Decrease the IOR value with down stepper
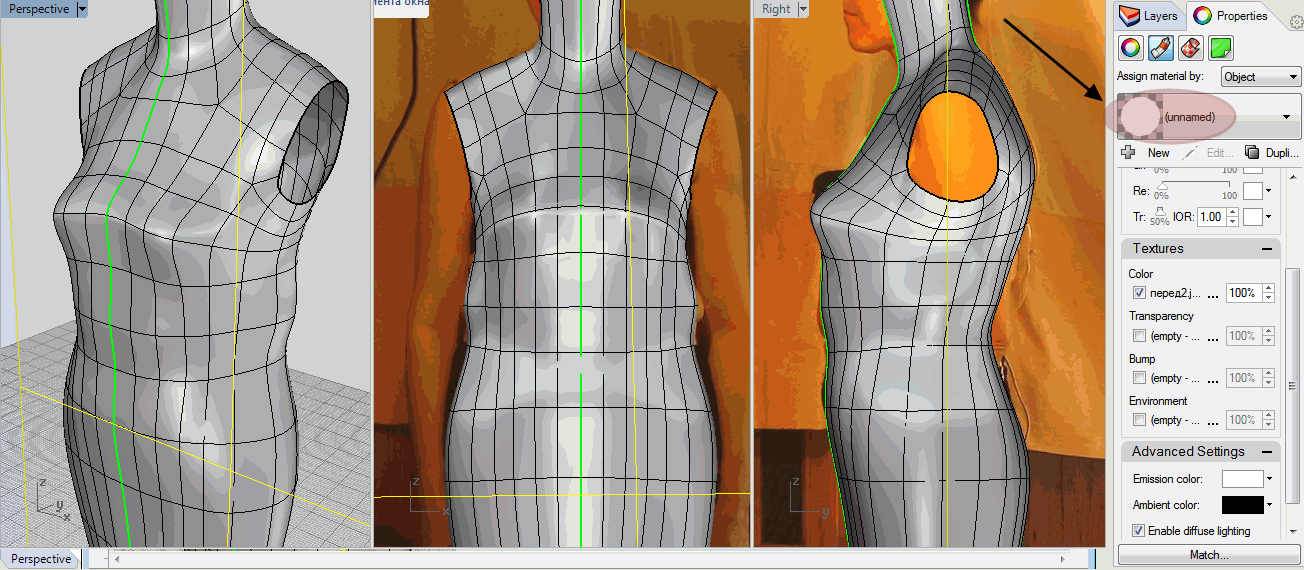 pos(1232,222)
